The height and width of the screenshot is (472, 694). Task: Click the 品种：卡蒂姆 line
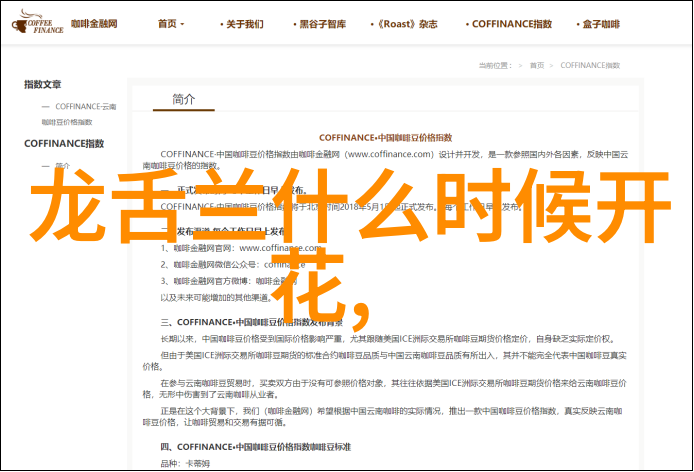[185, 464]
